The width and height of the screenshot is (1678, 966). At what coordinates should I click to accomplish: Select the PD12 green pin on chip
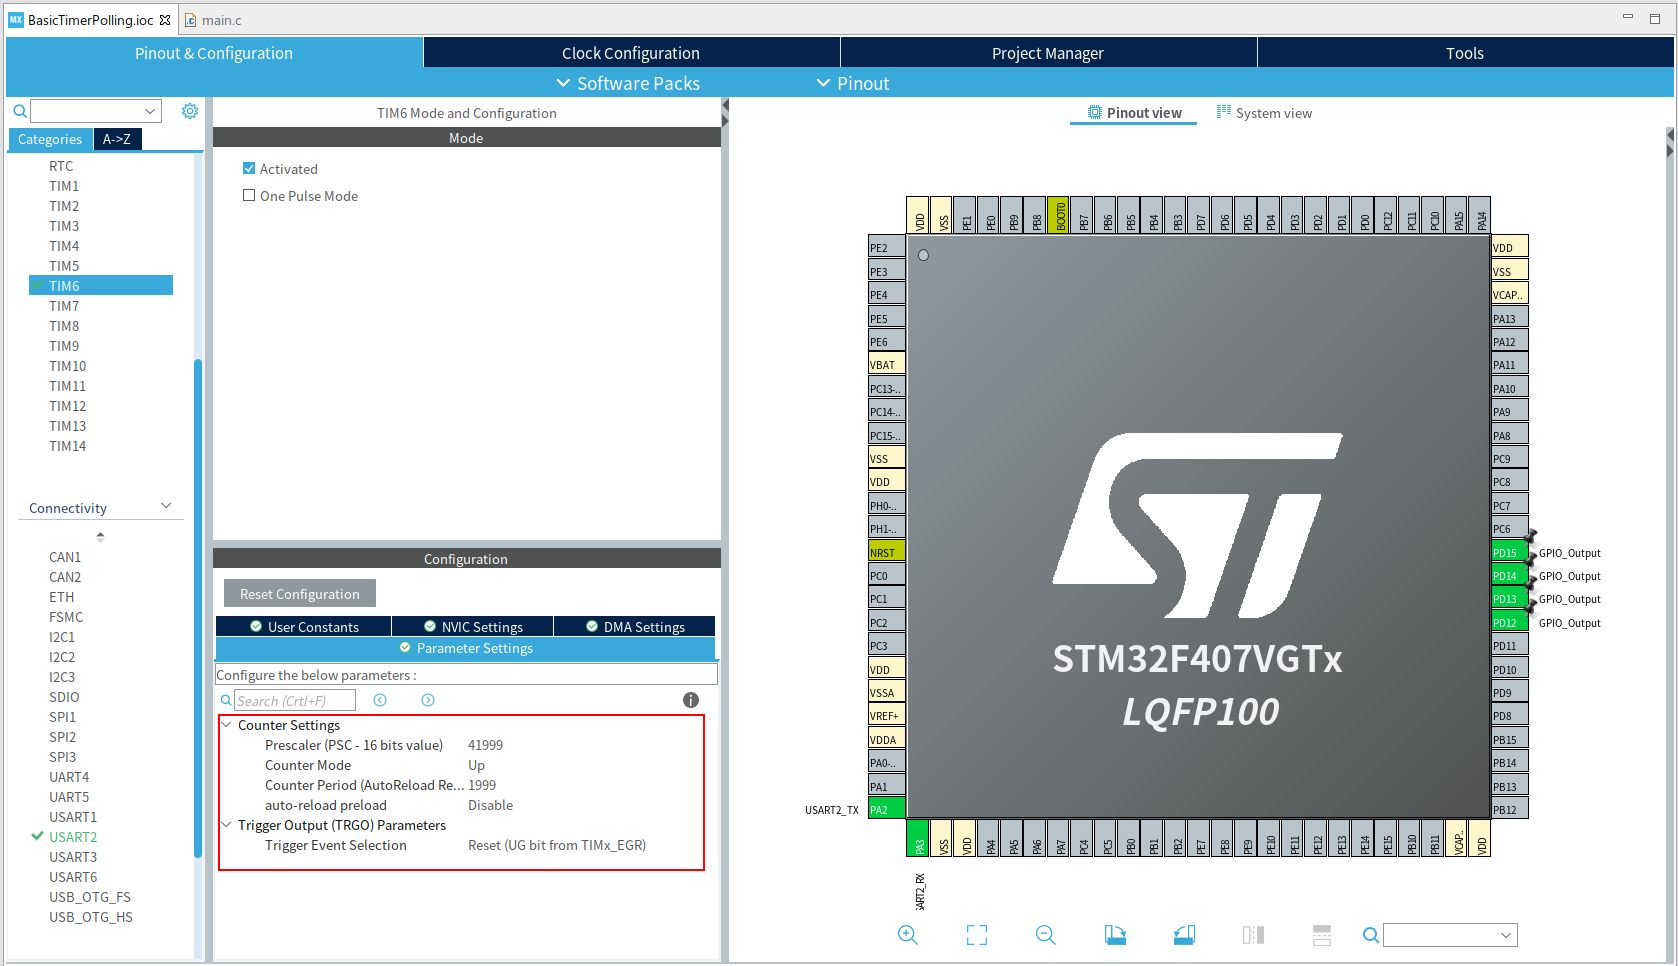point(1509,623)
